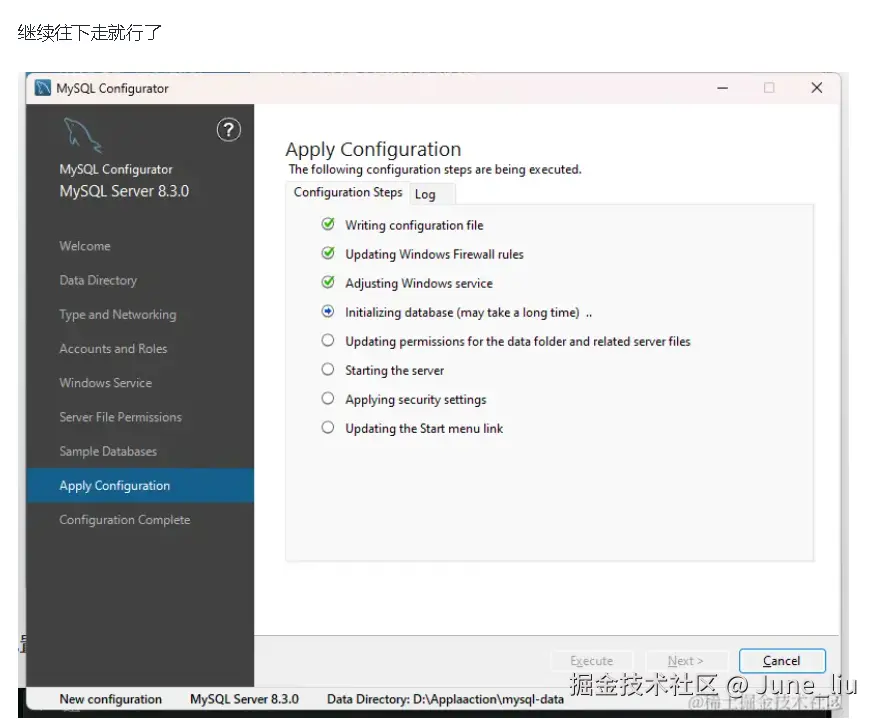Click 'MySQL Server 8.3.0' in status bar
The width and height of the screenshot is (879, 719).
pos(244,699)
